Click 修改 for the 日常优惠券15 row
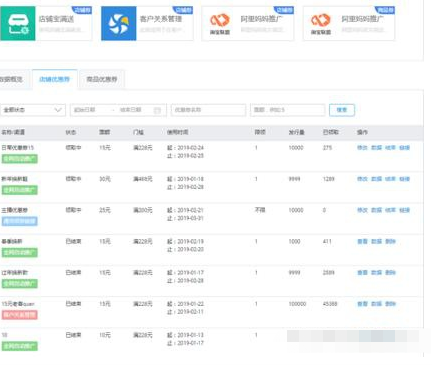This screenshot has width=432, height=365. click(362, 148)
